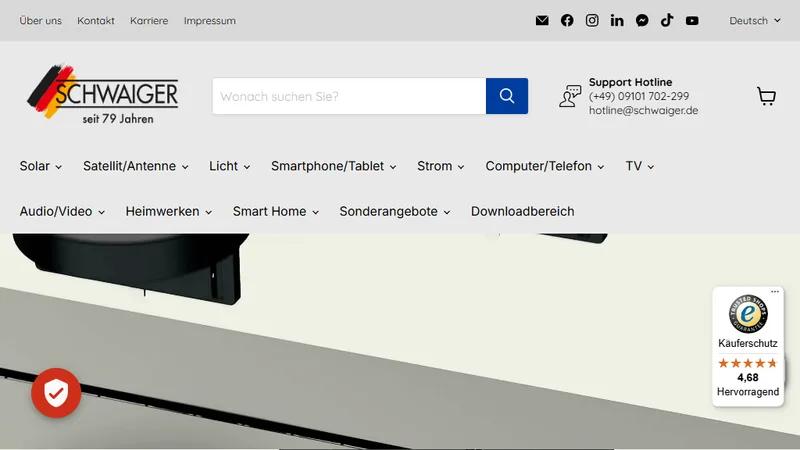Screen dimensions: 800x450
Task: Open the Trusted Shops guarantee seal
Action: click(748, 314)
